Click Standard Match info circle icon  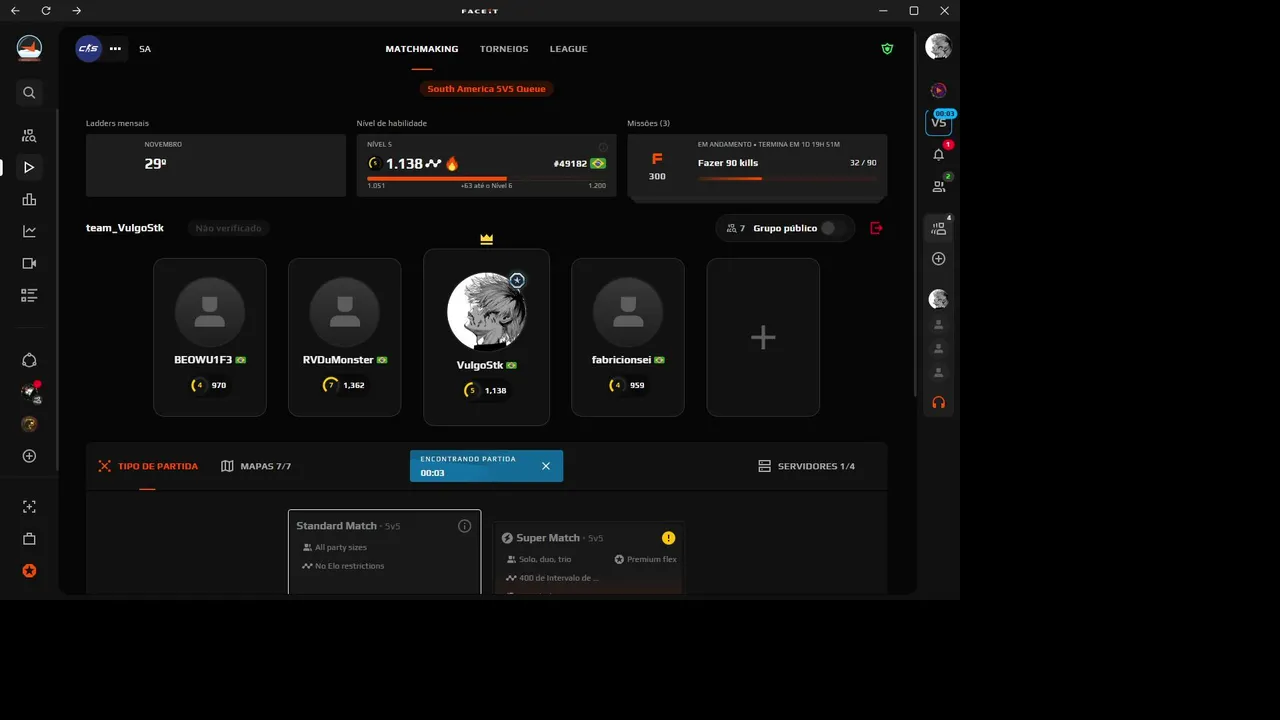(x=464, y=526)
